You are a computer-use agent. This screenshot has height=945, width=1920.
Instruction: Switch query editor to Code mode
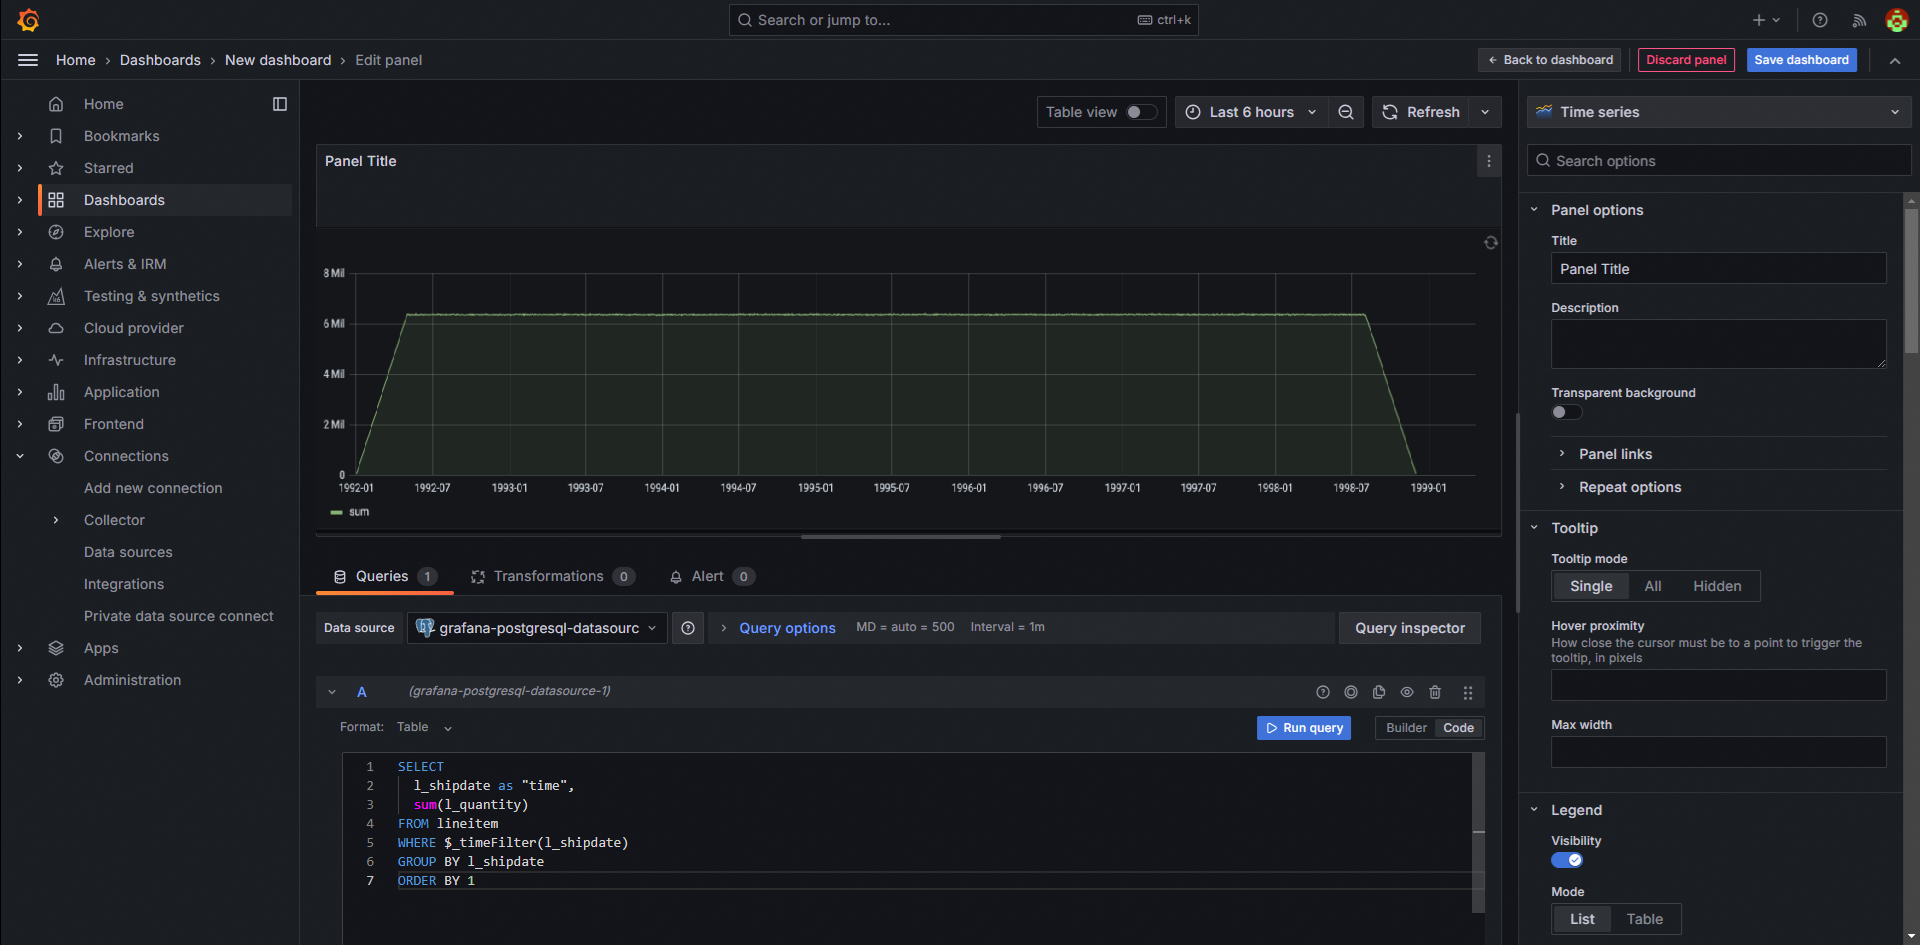(x=1458, y=728)
